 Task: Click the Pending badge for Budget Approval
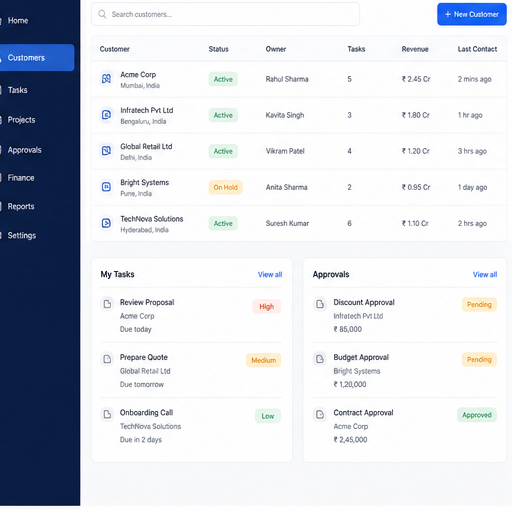click(x=479, y=360)
